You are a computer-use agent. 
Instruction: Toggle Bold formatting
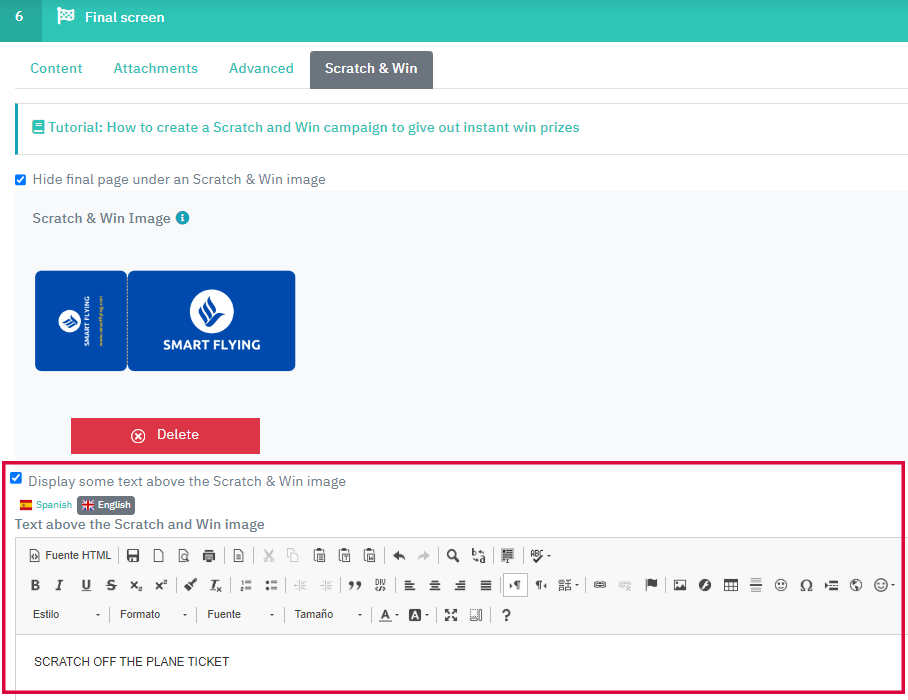(x=35, y=585)
